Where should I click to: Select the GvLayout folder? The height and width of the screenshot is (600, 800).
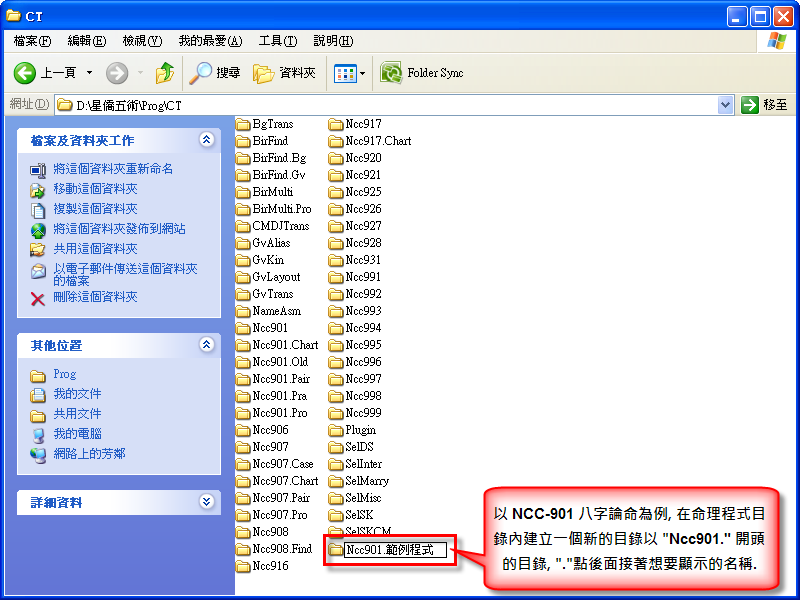point(276,277)
